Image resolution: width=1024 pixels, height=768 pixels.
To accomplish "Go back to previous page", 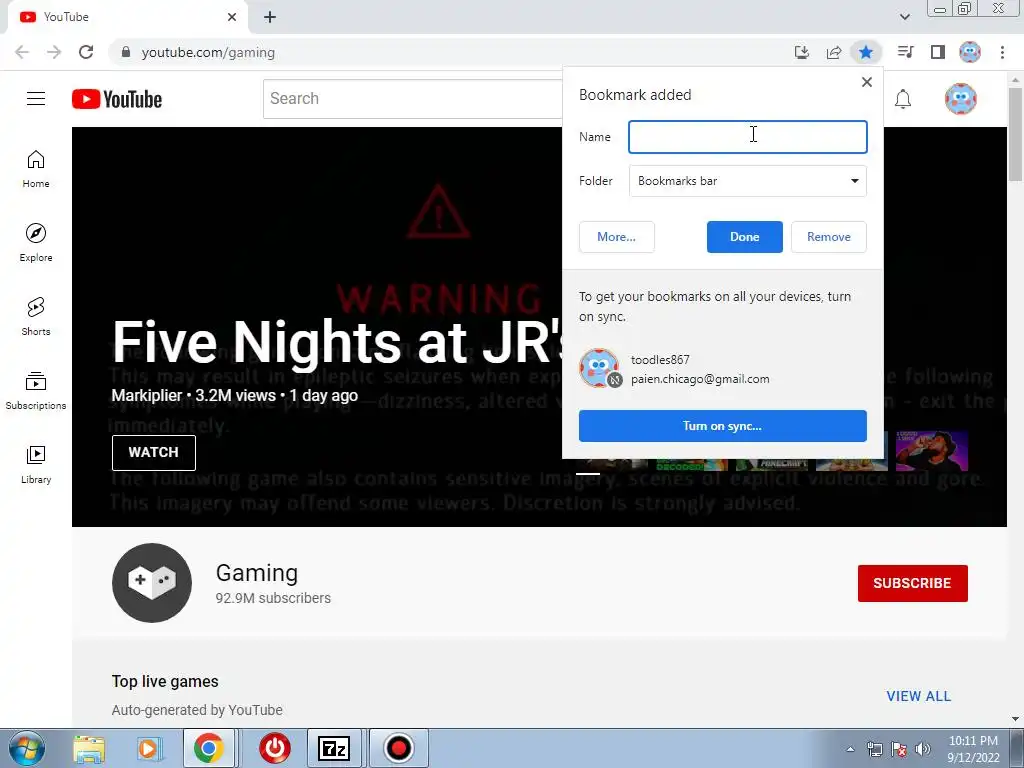I will [22, 52].
